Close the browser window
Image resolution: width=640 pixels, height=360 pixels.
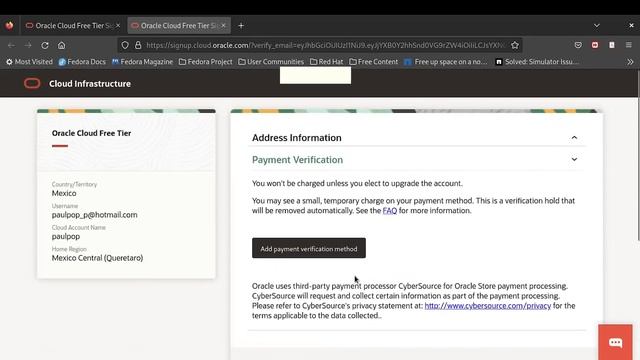(631, 25)
